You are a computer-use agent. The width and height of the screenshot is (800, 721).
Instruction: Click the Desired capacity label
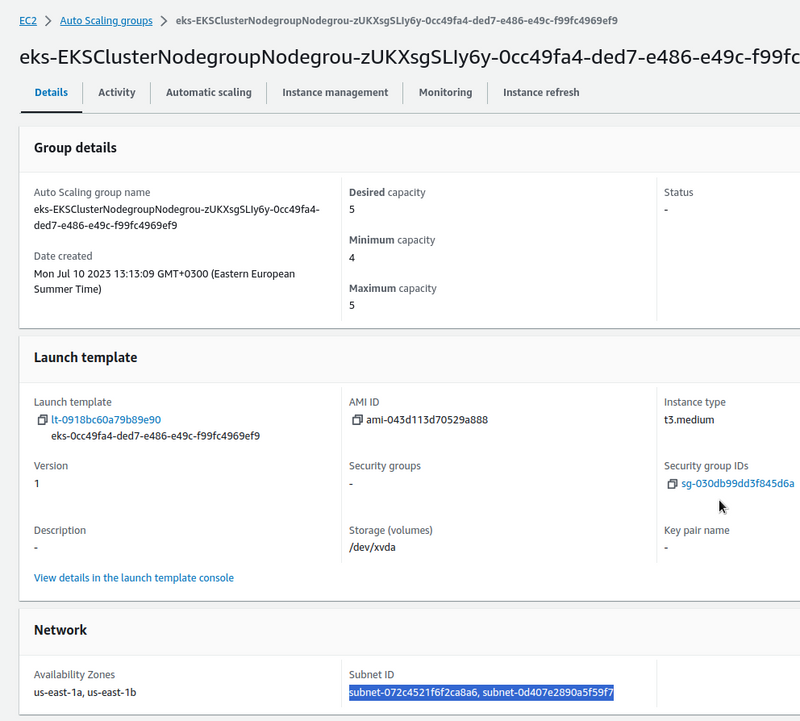click(x=387, y=192)
